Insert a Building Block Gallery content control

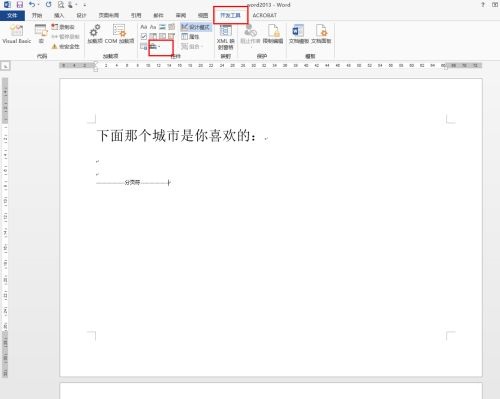pyautogui.click(x=171, y=27)
